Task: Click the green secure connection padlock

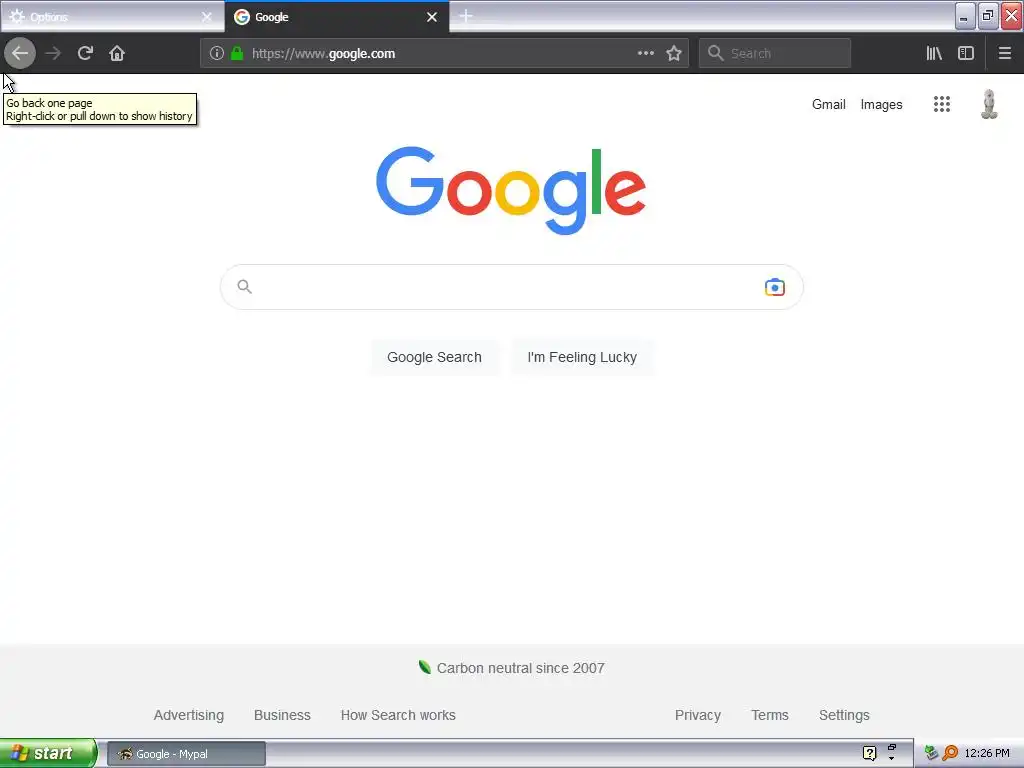Action: 237,54
